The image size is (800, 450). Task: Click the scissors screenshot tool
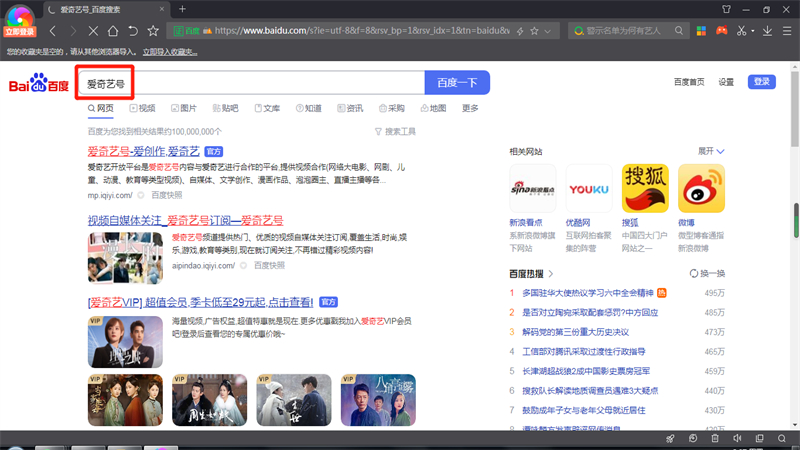coord(741,31)
